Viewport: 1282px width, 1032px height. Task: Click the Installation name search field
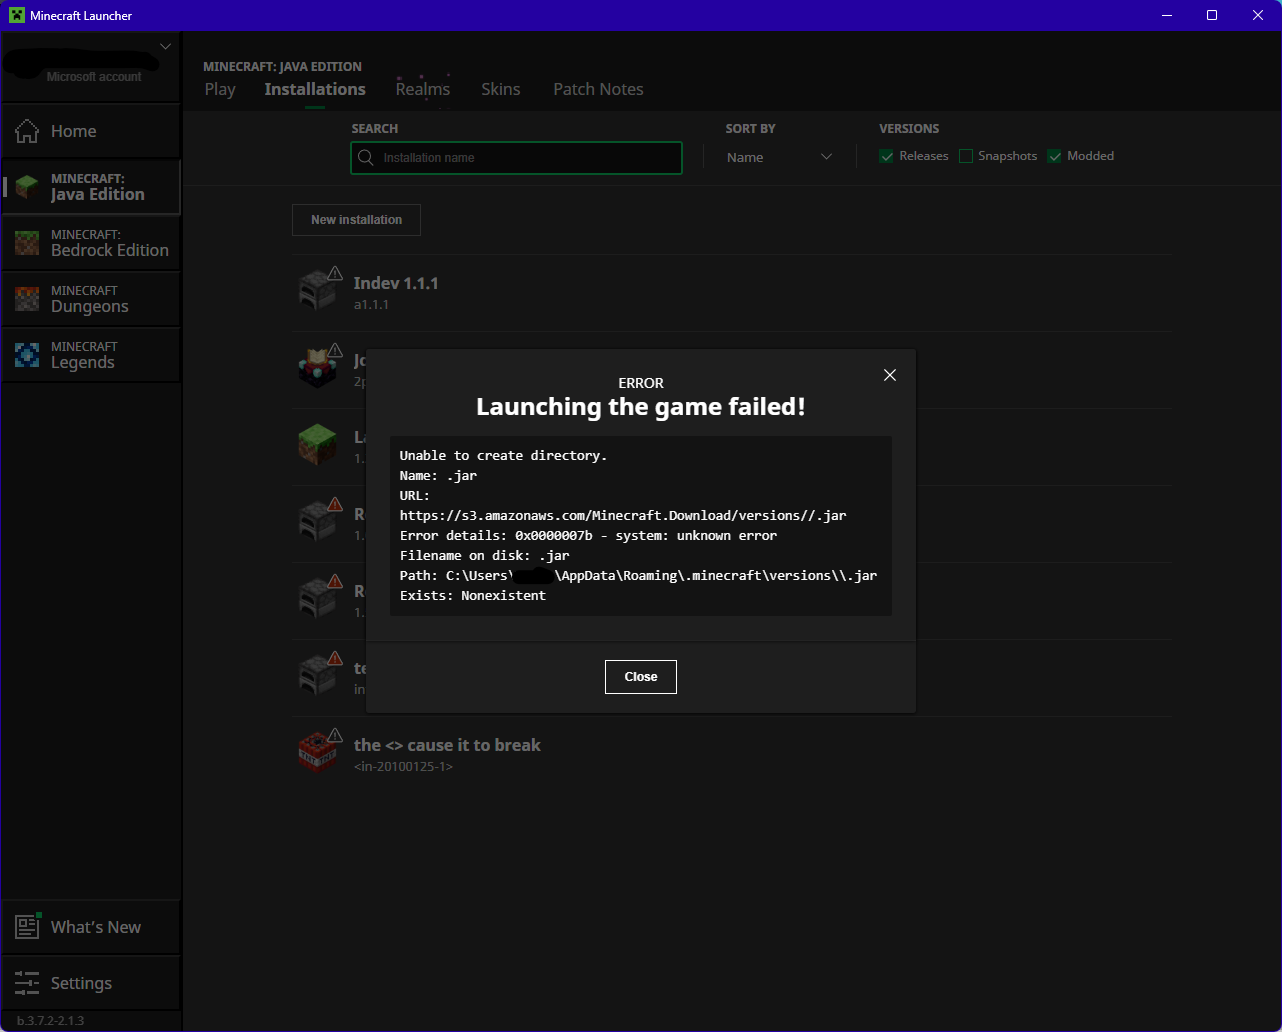click(516, 158)
